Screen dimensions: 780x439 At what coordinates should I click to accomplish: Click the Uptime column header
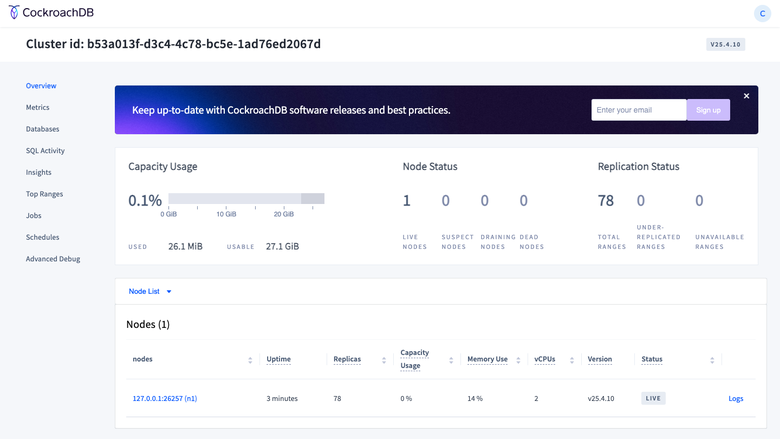(278, 359)
